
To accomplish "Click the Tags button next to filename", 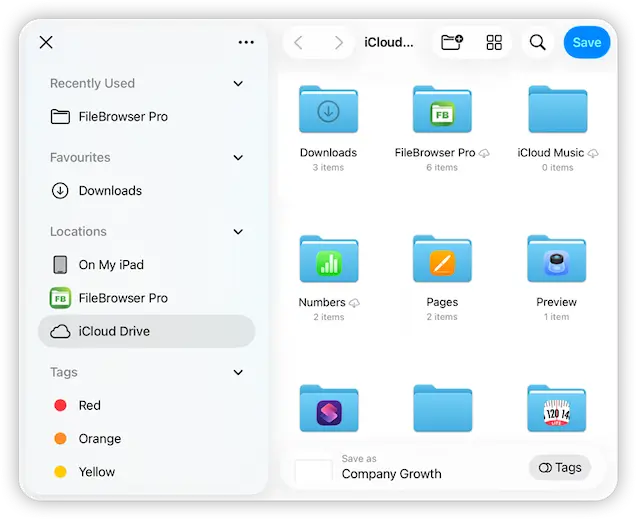I will 559,467.
